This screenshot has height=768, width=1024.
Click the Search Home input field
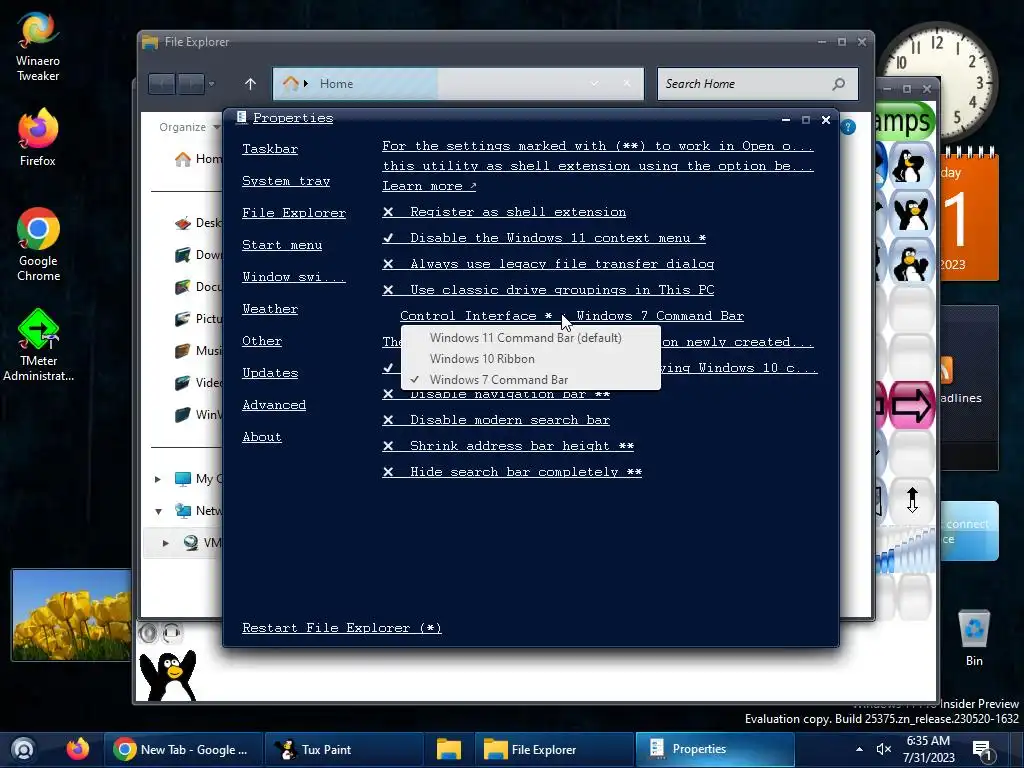click(x=758, y=84)
